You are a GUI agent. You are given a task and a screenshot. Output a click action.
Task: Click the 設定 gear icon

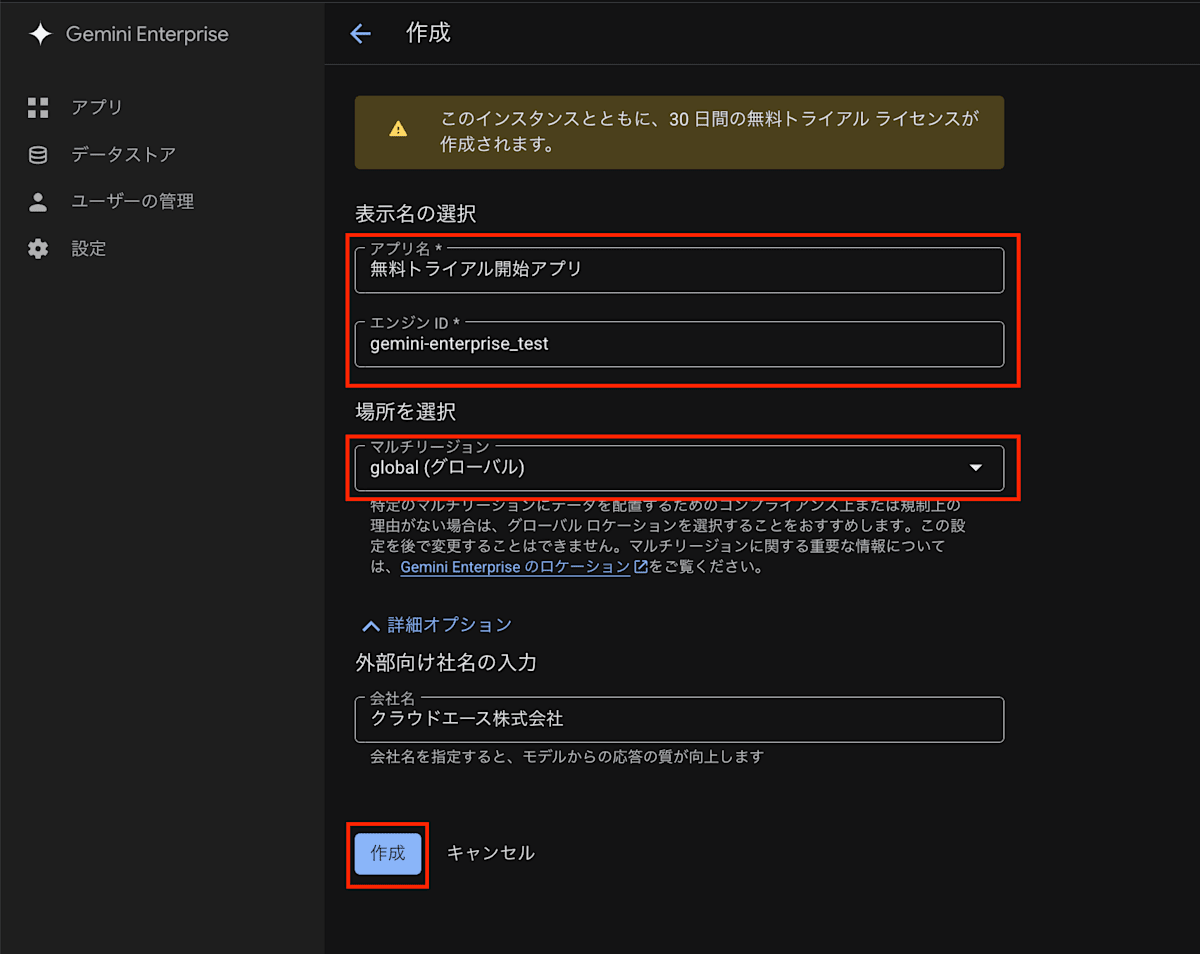tap(38, 248)
